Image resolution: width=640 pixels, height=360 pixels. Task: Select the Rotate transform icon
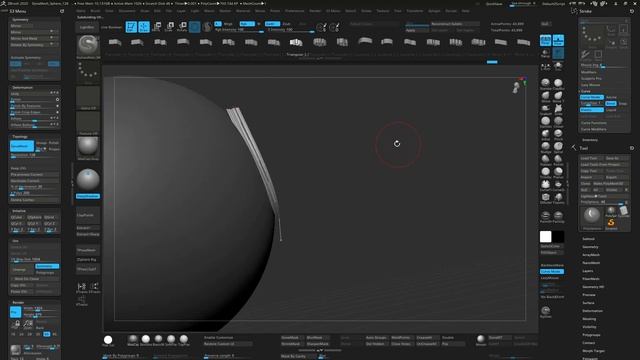182,27
